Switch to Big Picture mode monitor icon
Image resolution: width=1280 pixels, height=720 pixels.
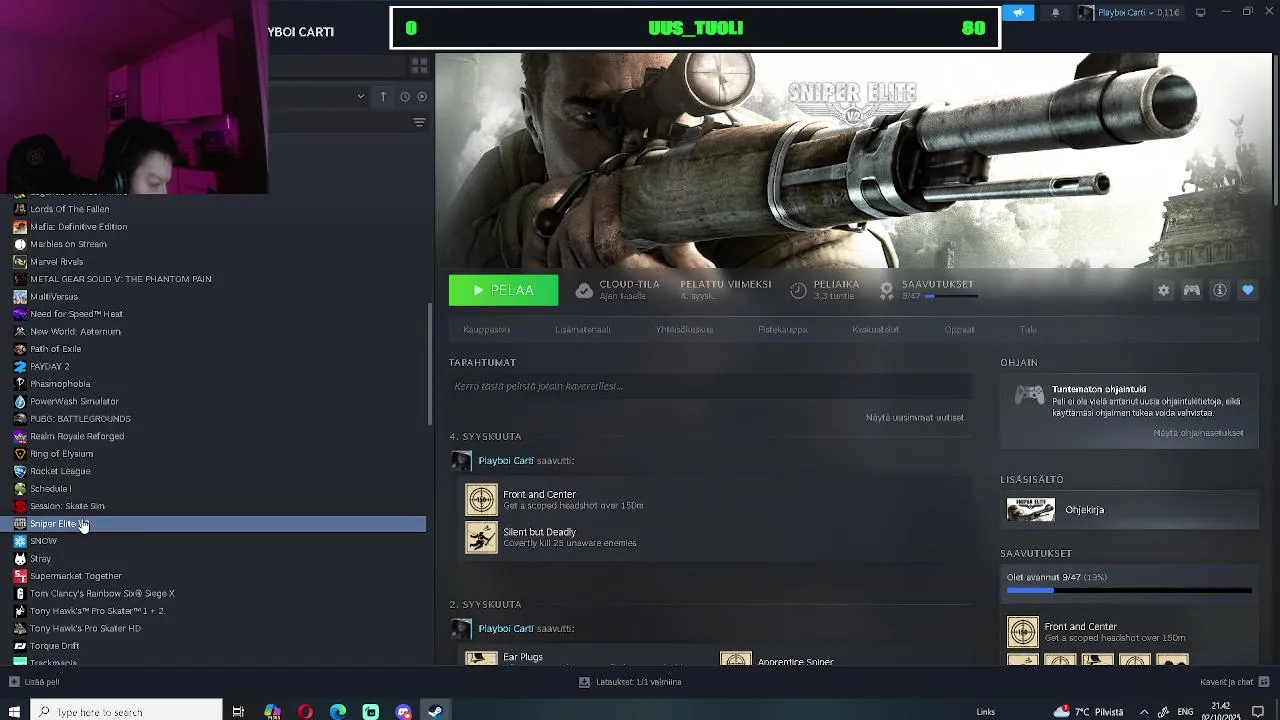1201,13
